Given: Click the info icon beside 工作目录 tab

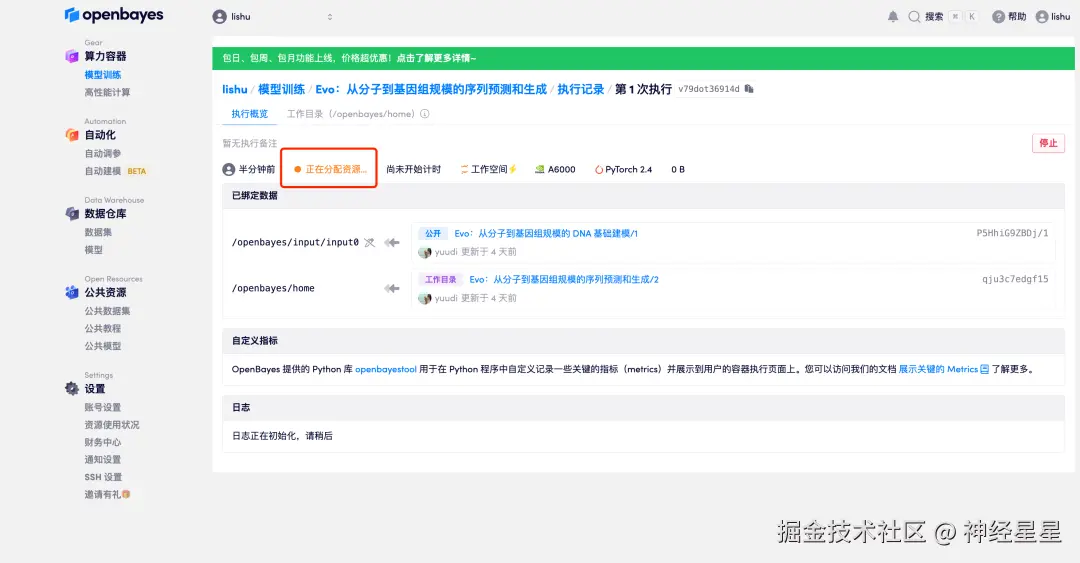Looking at the screenshot, I should [x=424, y=114].
